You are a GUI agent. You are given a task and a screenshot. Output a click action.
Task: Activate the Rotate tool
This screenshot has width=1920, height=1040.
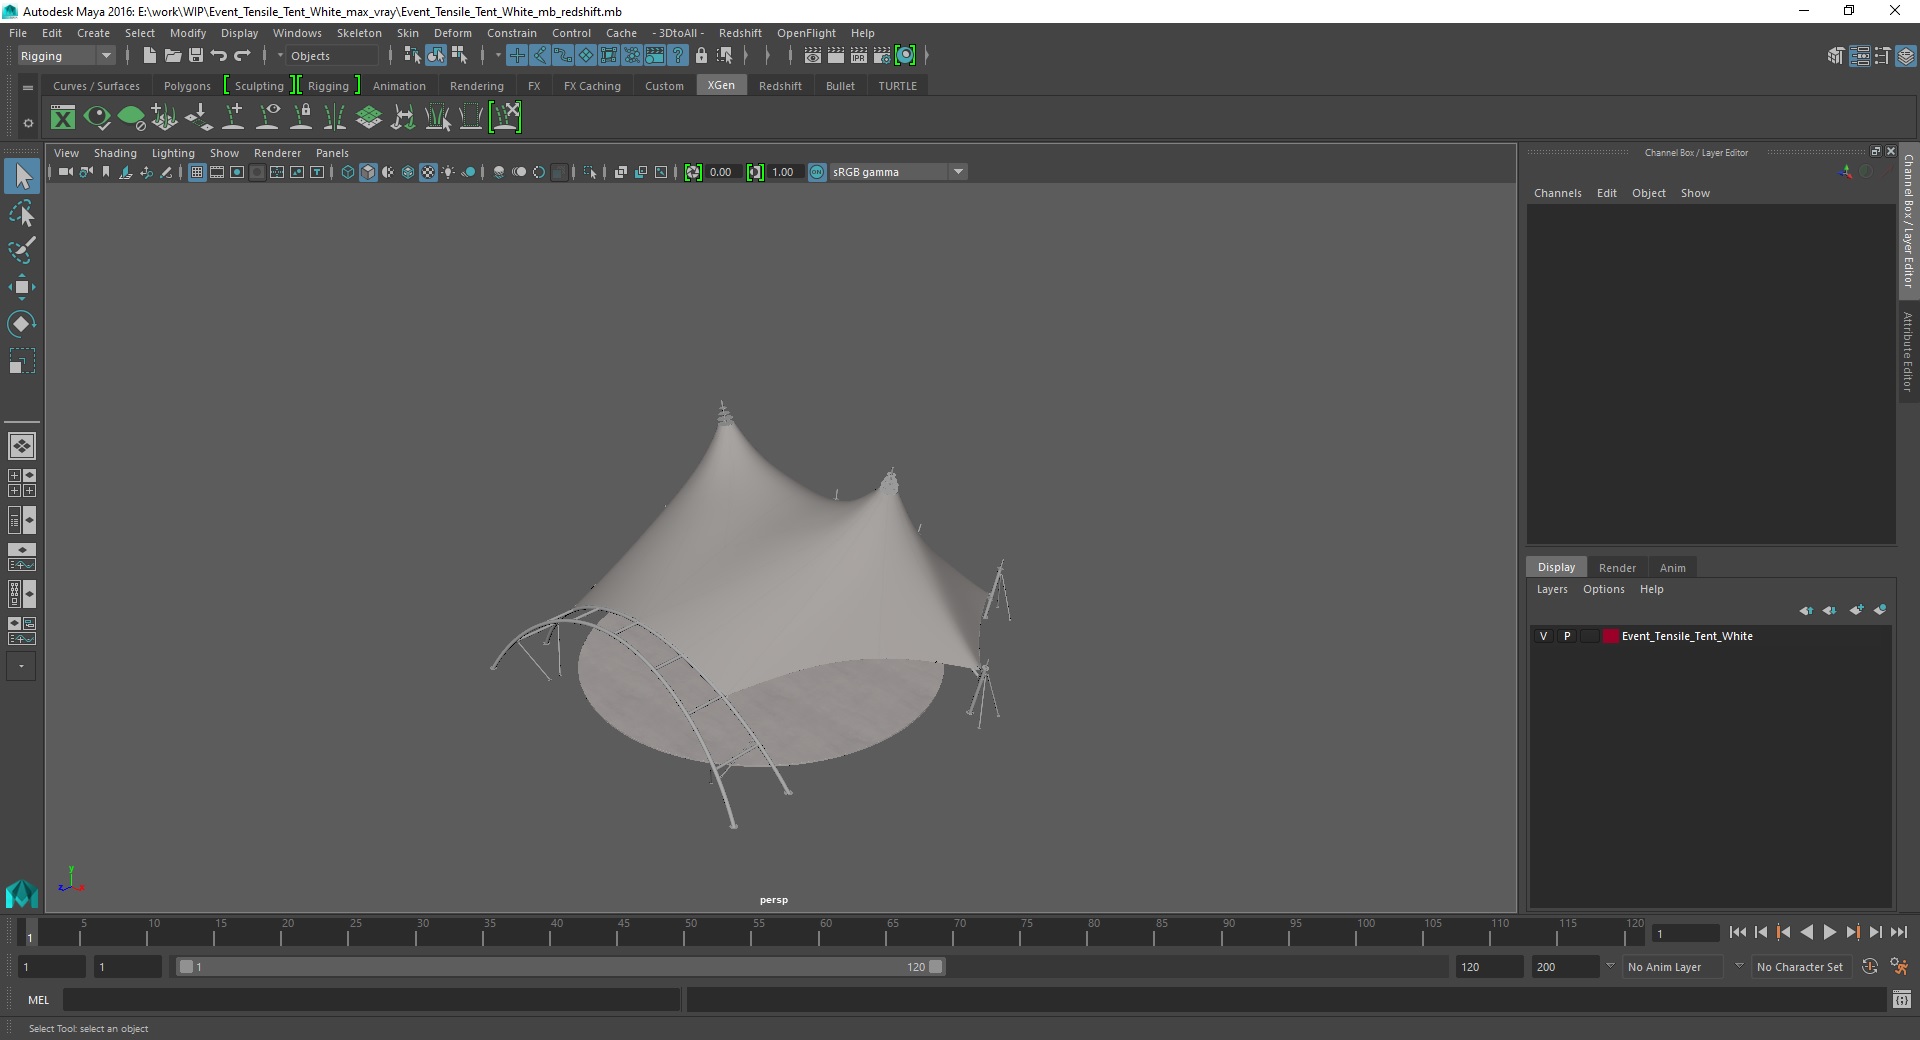pos(22,324)
